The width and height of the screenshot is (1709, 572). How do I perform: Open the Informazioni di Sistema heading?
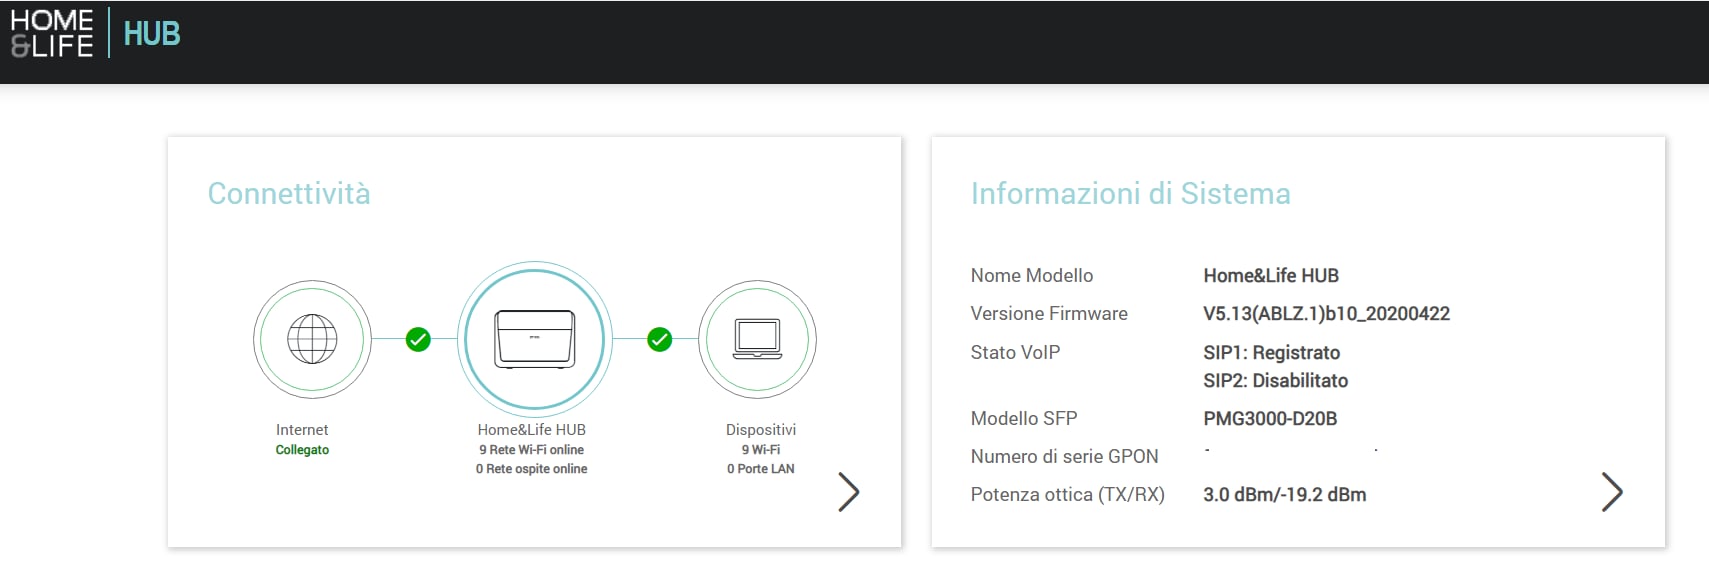click(1130, 193)
